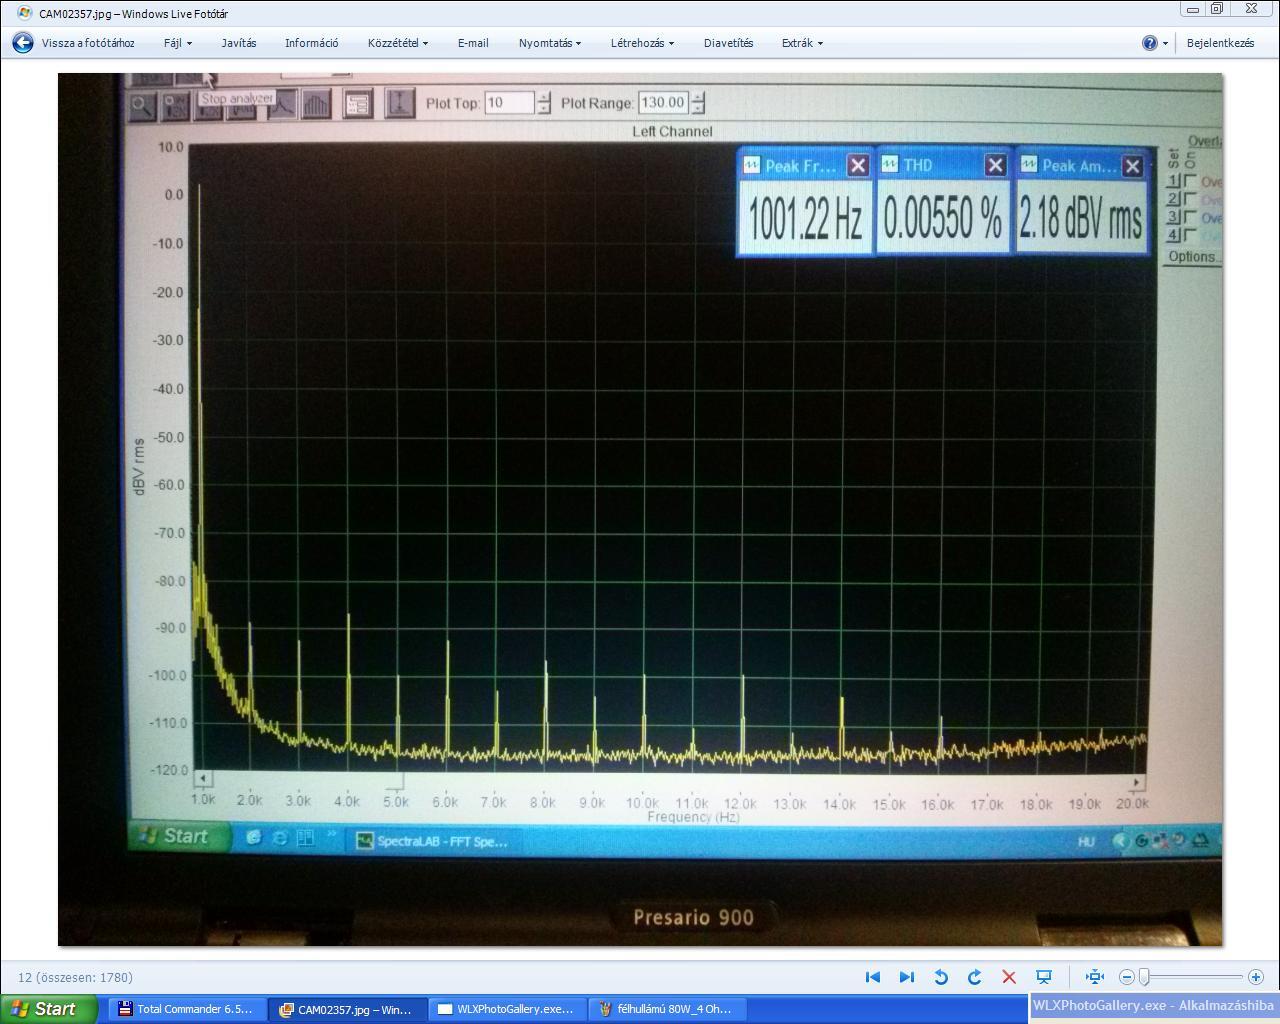Click the CAM02357.jpg taskbar button
The image size is (1280, 1024).
point(347,1009)
